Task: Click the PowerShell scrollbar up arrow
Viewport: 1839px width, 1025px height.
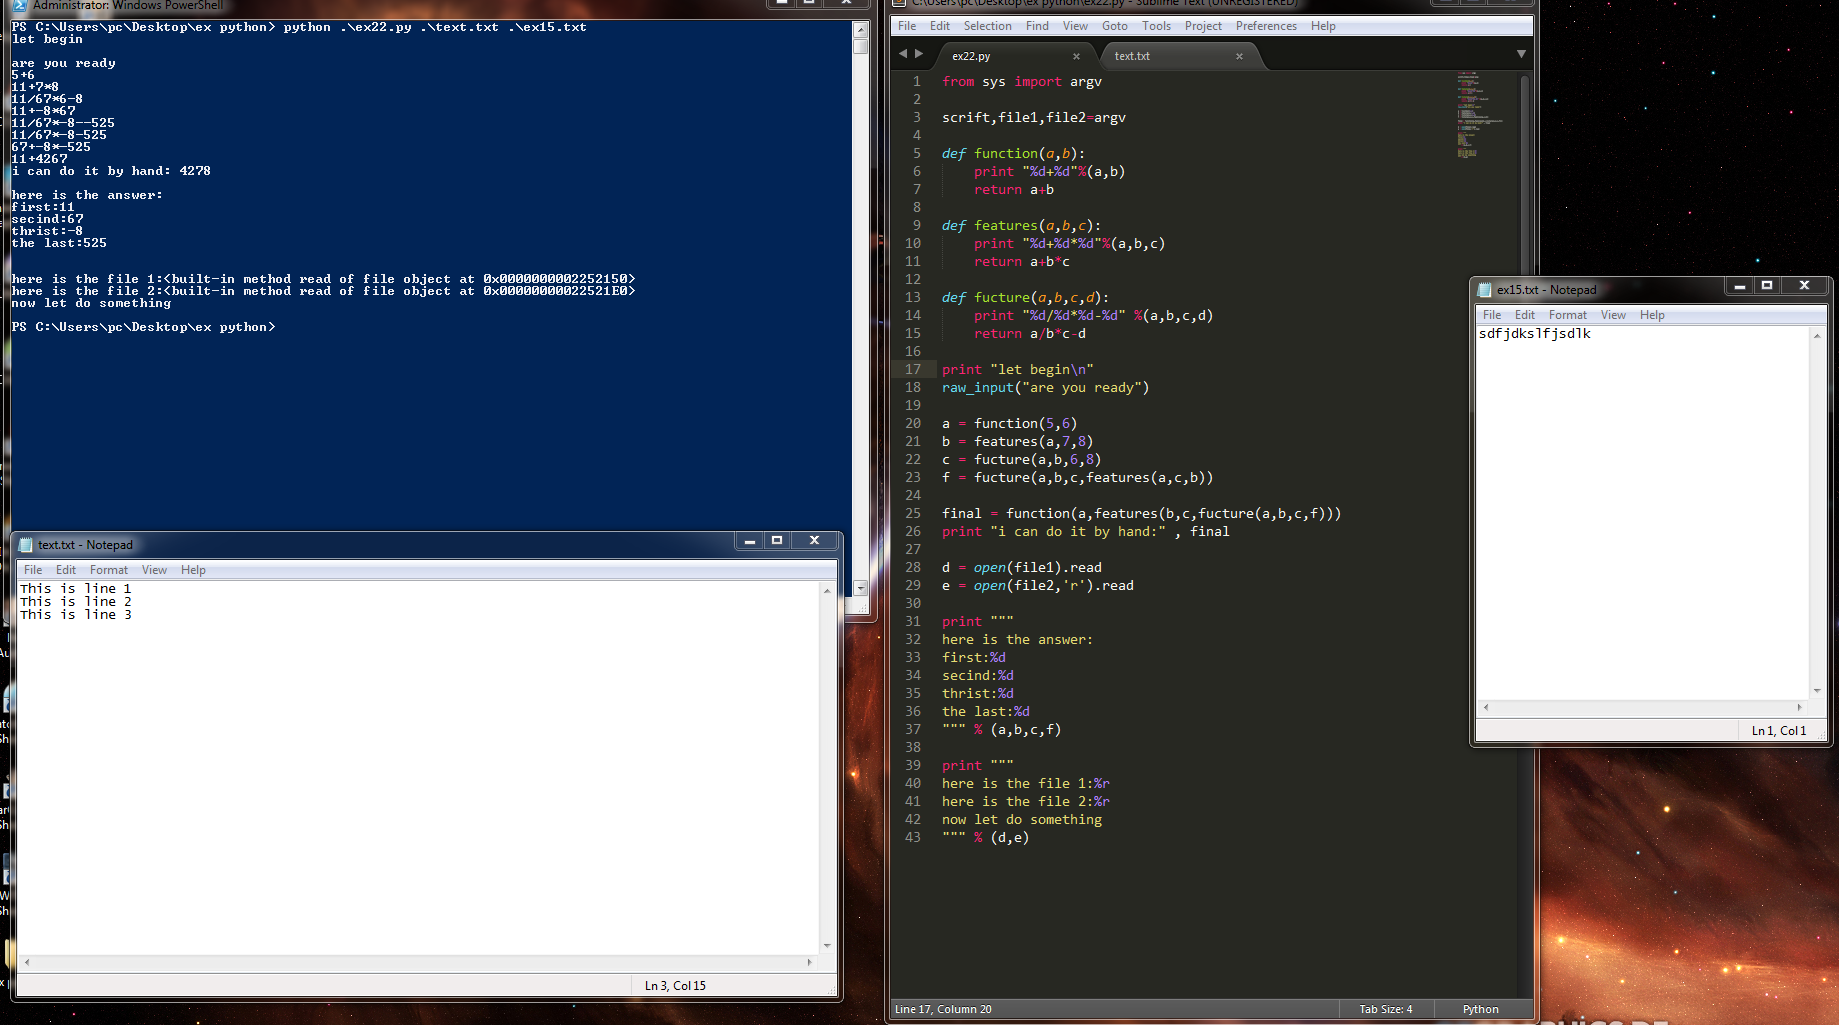Action: pyautogui.click(x=860, y=29)
